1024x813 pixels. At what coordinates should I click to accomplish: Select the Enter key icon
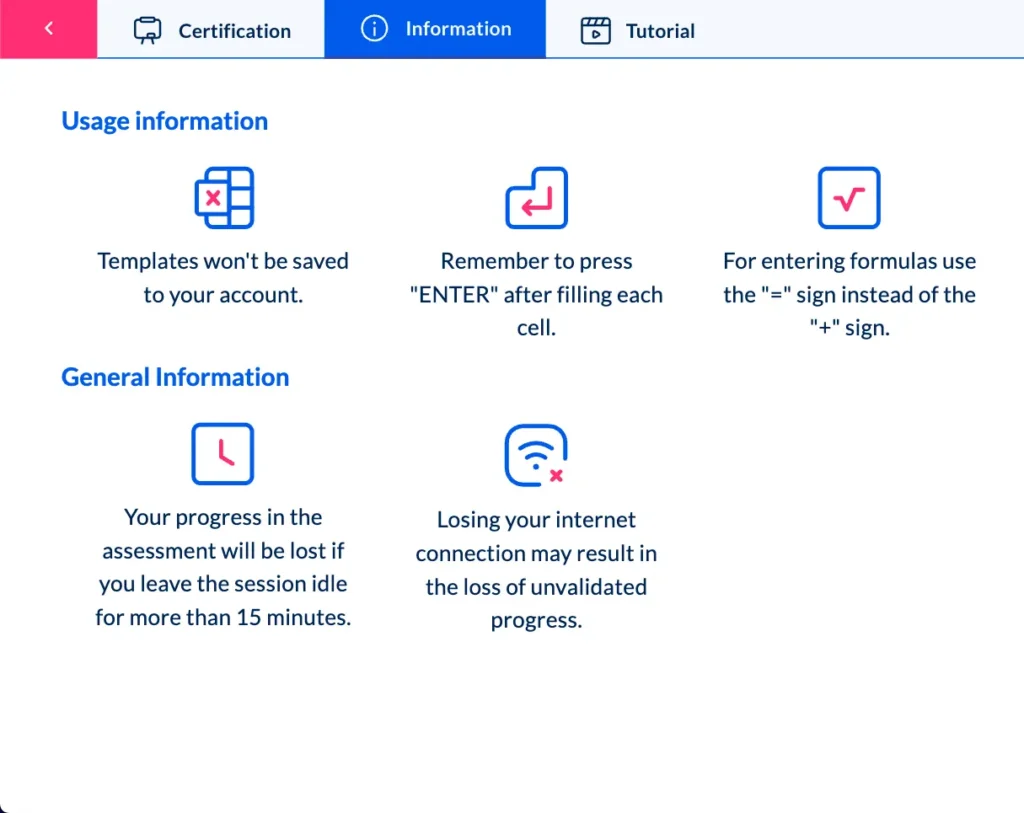pyautogui.click(x=536, y=197)
